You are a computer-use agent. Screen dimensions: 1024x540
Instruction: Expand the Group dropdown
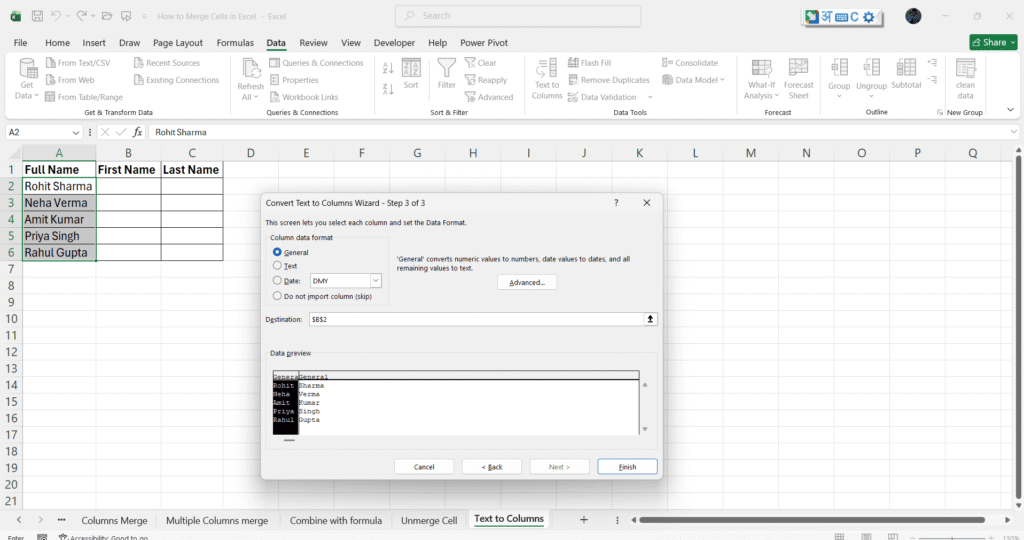tap(839, 96)
